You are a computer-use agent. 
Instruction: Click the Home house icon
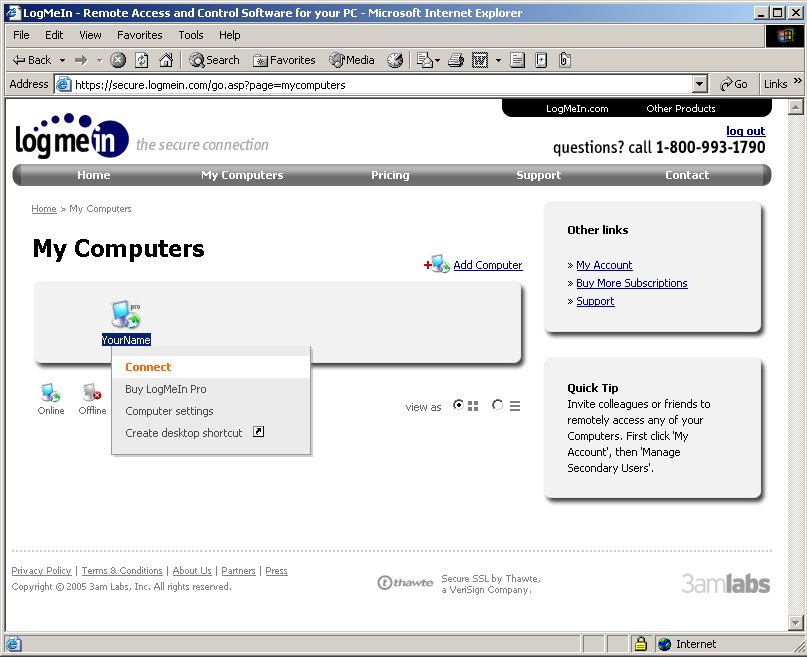point(166,60)
